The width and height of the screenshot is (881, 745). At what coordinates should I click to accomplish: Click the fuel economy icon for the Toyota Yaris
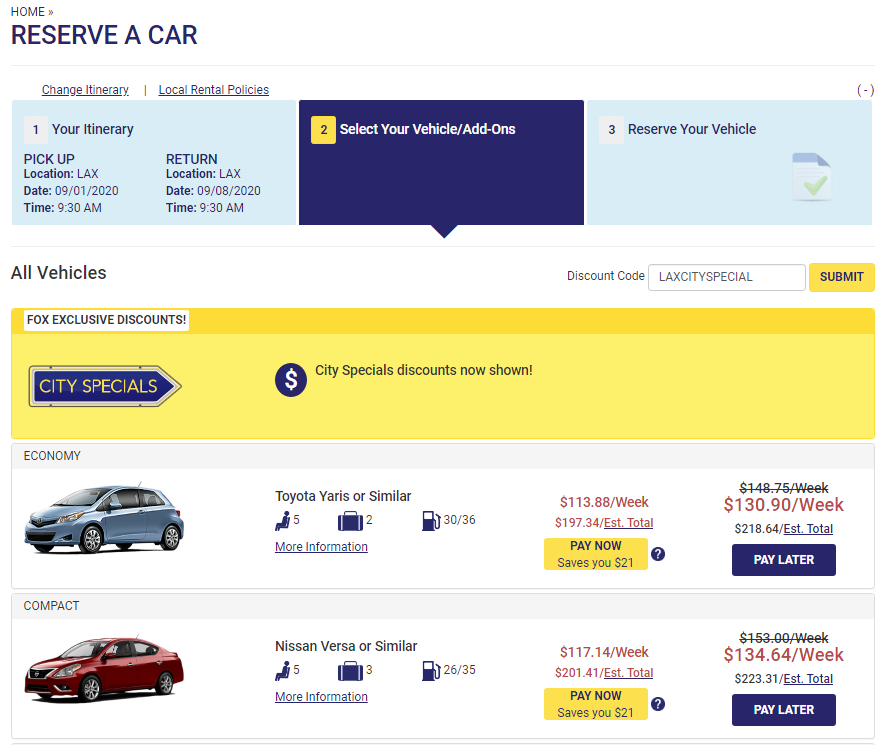click(431, 520)
